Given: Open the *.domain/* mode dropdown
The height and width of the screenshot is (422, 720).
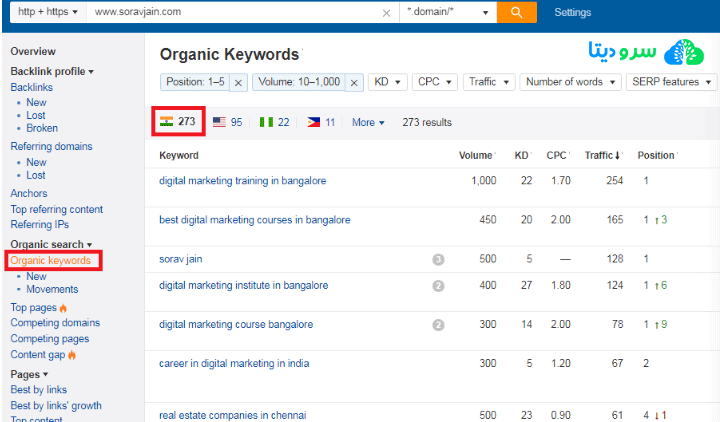Looking at the screenshot, I should click(x=447, y=13).
